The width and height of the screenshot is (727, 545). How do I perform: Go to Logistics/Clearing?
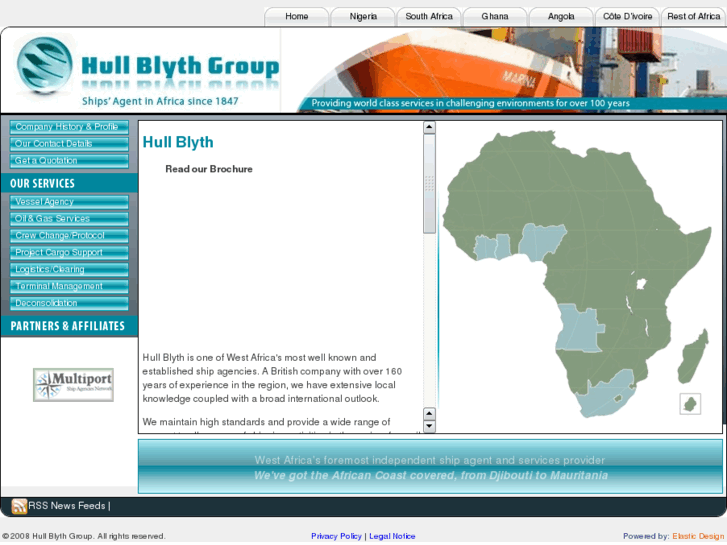pos(69,269)
